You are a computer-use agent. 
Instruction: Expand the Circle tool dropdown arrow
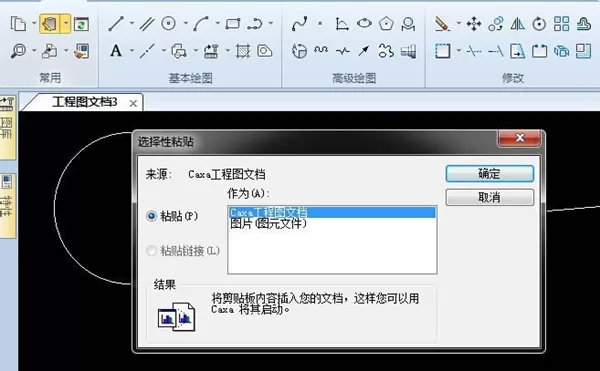185,24
